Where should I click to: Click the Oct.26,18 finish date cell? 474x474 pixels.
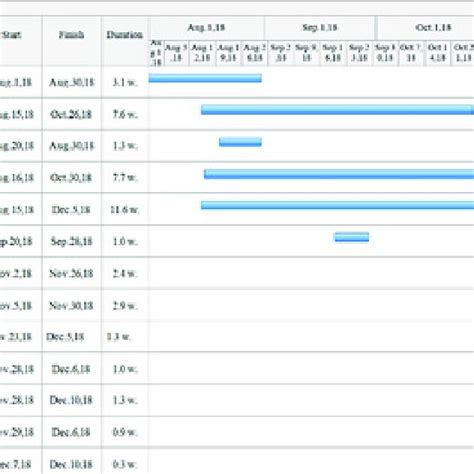point(71,114)
